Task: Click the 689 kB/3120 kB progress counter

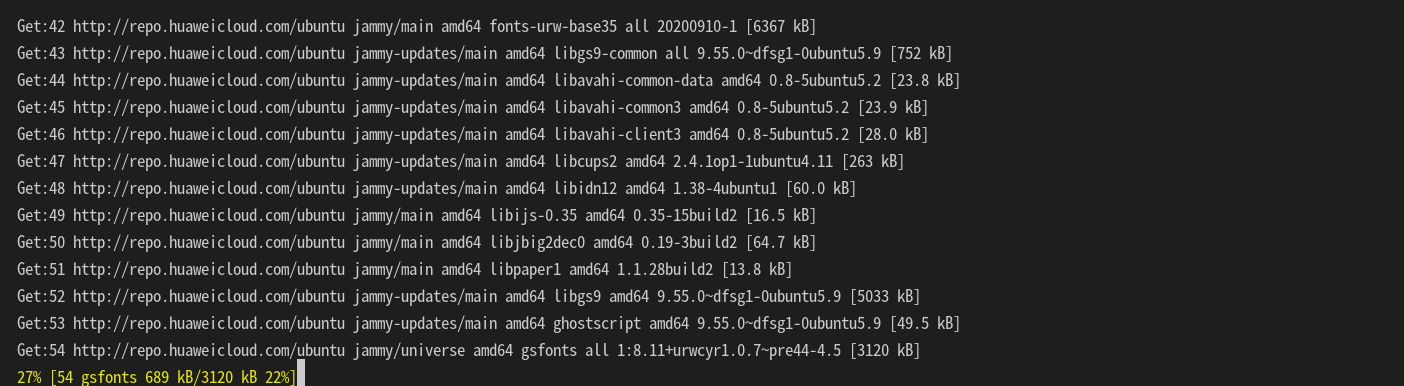Action: 201,378
